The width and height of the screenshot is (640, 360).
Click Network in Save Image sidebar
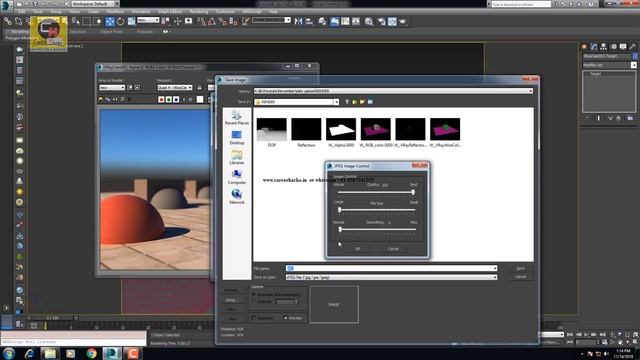click(x=236, y=197)
